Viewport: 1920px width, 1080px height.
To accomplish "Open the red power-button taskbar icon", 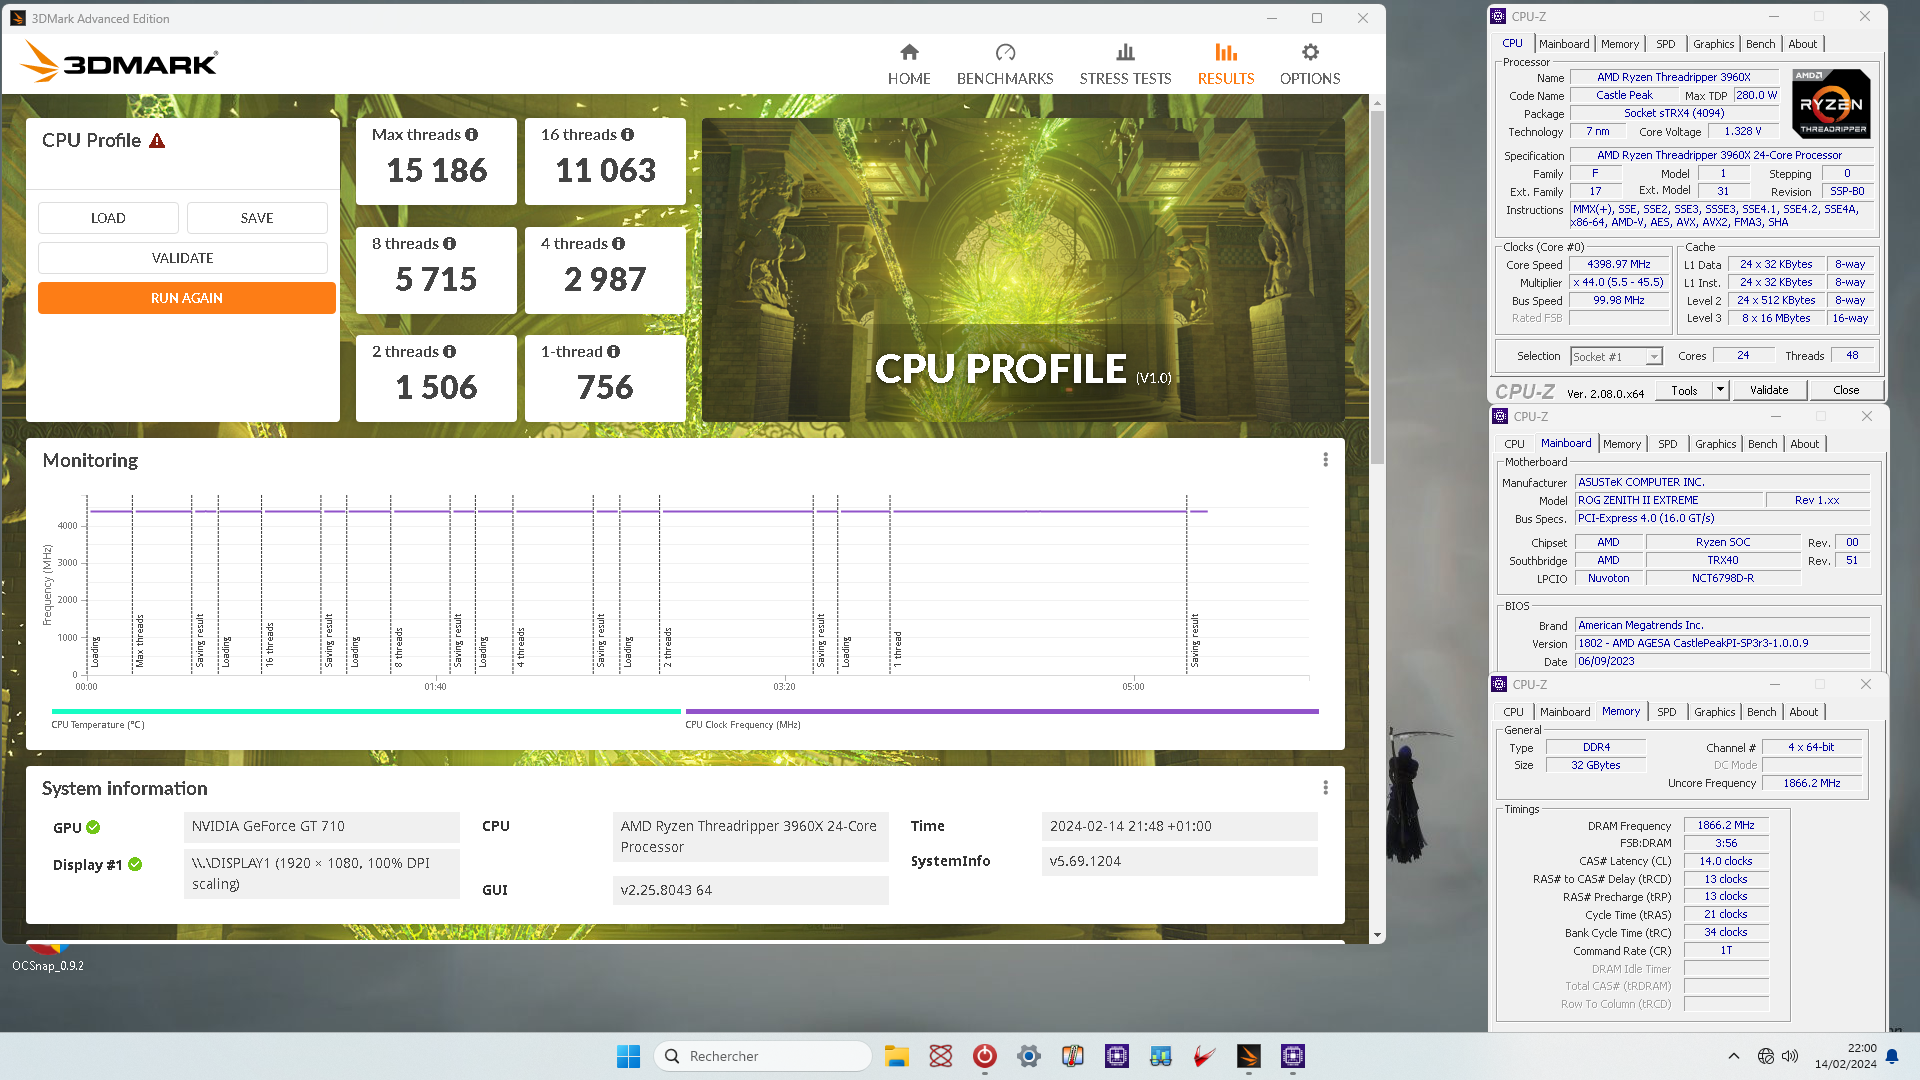I will pyautogui.click(x=985, y=1056).
